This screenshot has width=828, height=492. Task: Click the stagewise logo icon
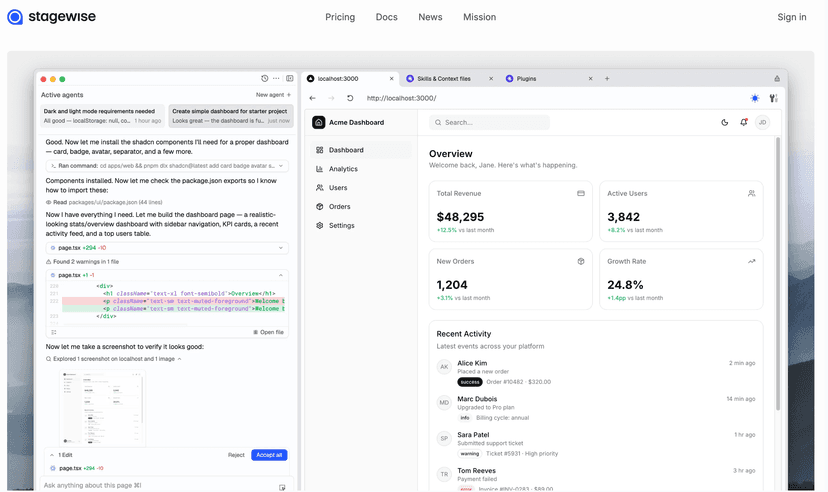click(15, 17)
